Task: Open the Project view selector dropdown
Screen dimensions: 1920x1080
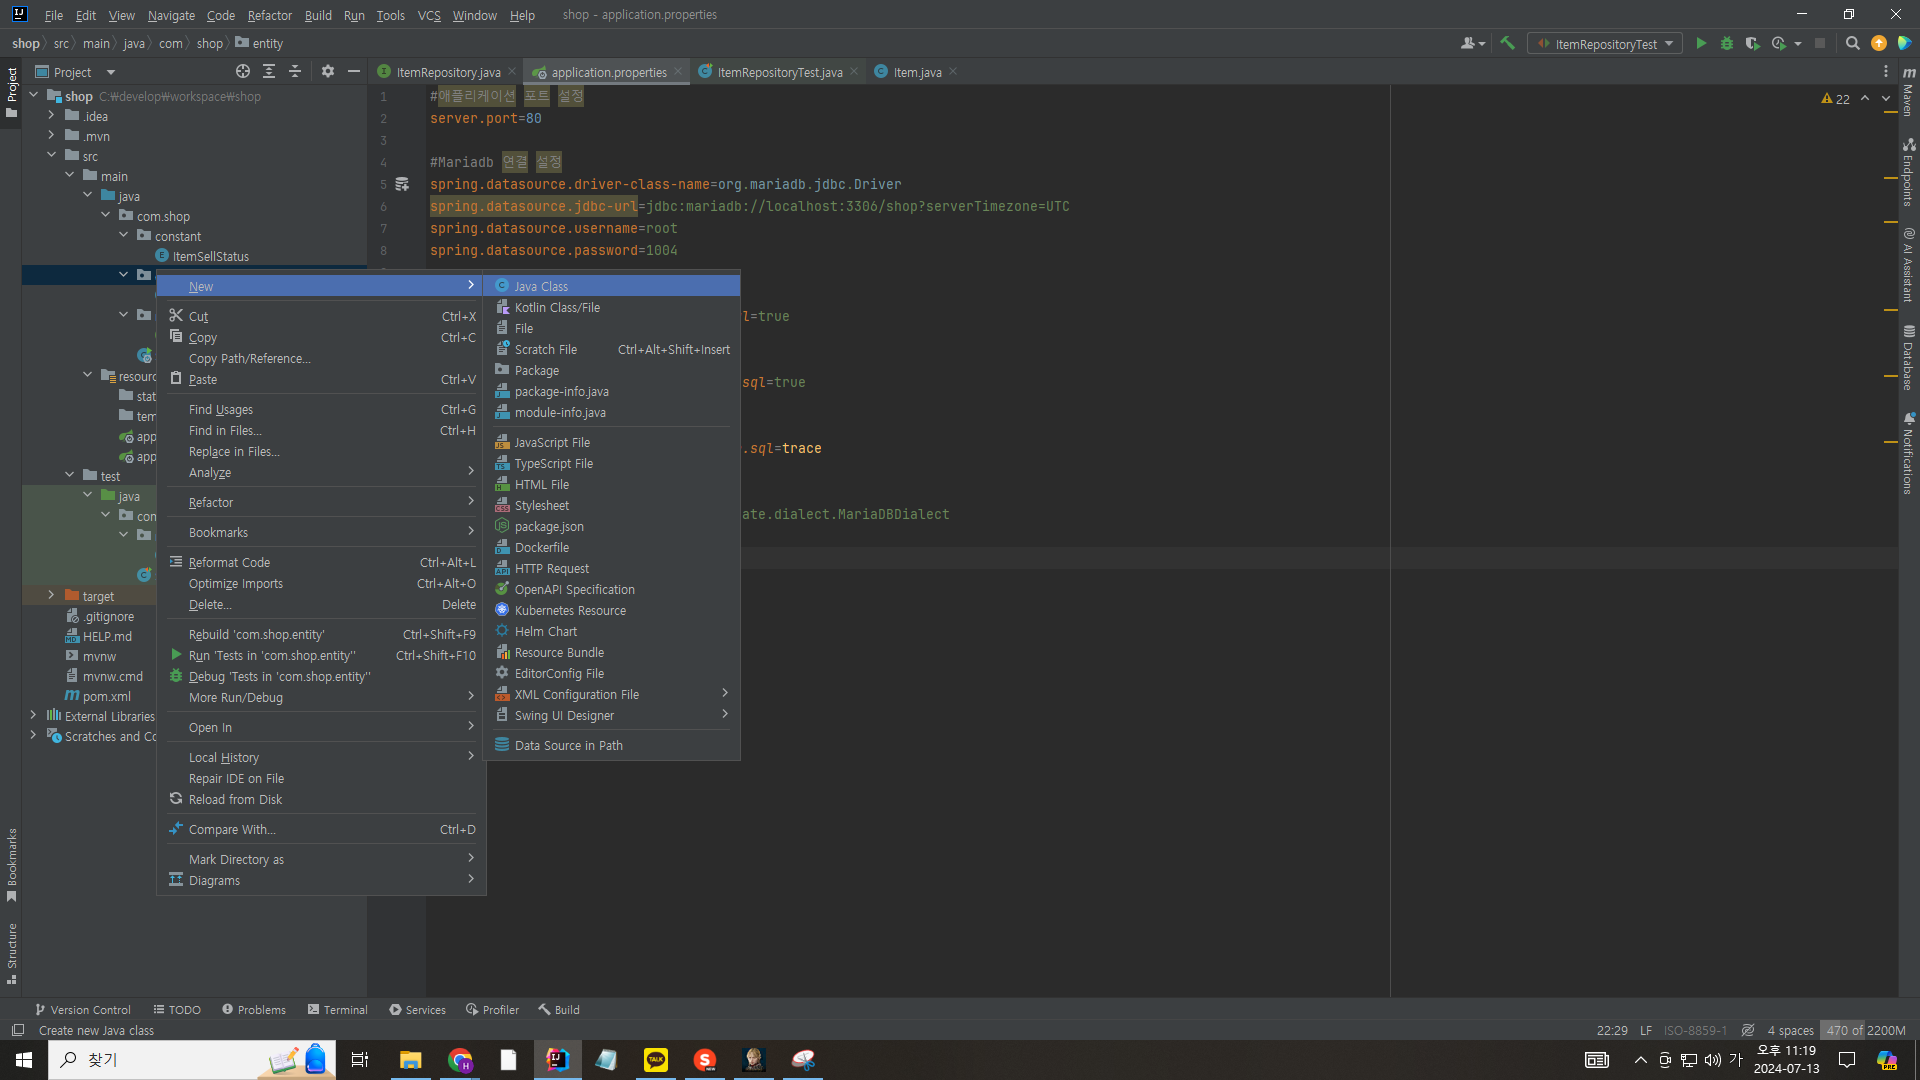Action: 76,72
